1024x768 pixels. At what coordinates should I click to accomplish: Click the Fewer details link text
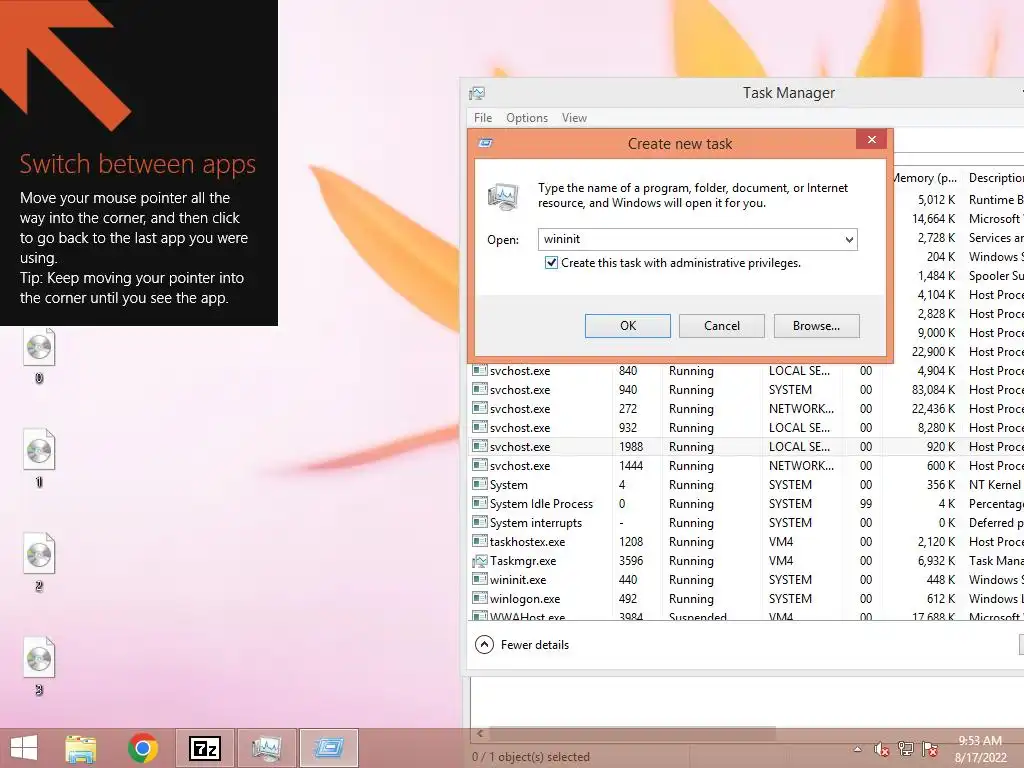535,645
